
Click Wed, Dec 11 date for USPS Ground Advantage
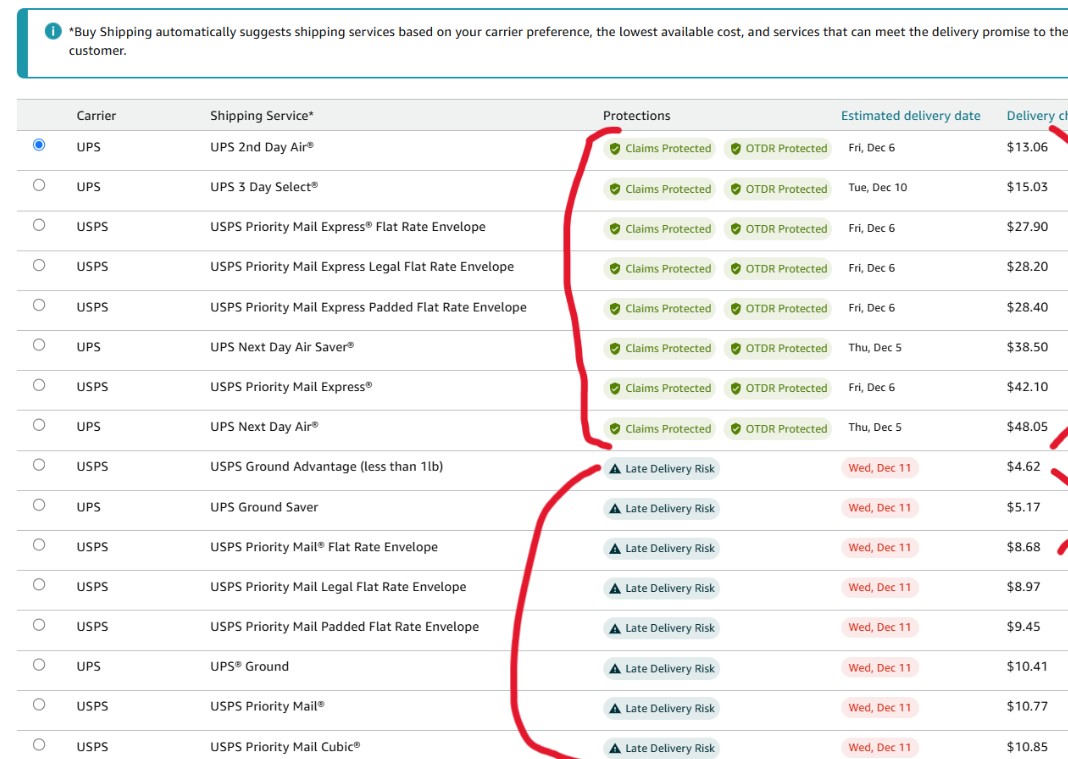[x=879, y=468]
